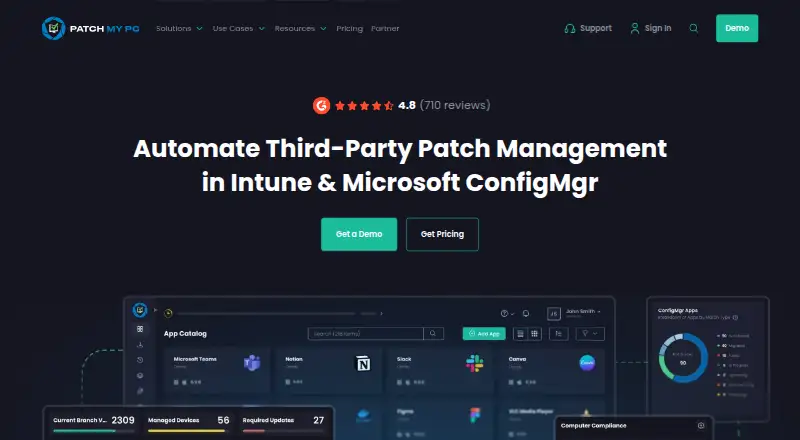Viewport: 800px width, 440px height.
Task: Click the 710 reviews link
Action: pyautogui.click(x=455, y=106)
